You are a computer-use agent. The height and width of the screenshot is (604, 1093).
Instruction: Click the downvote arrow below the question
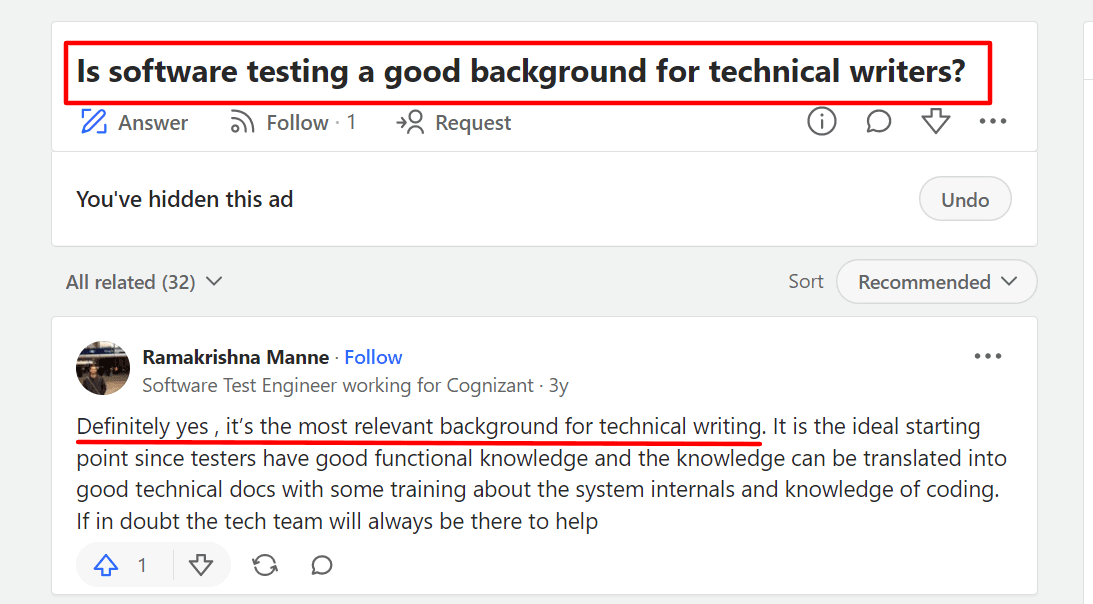pyautogui.click(x=935, y=121)
